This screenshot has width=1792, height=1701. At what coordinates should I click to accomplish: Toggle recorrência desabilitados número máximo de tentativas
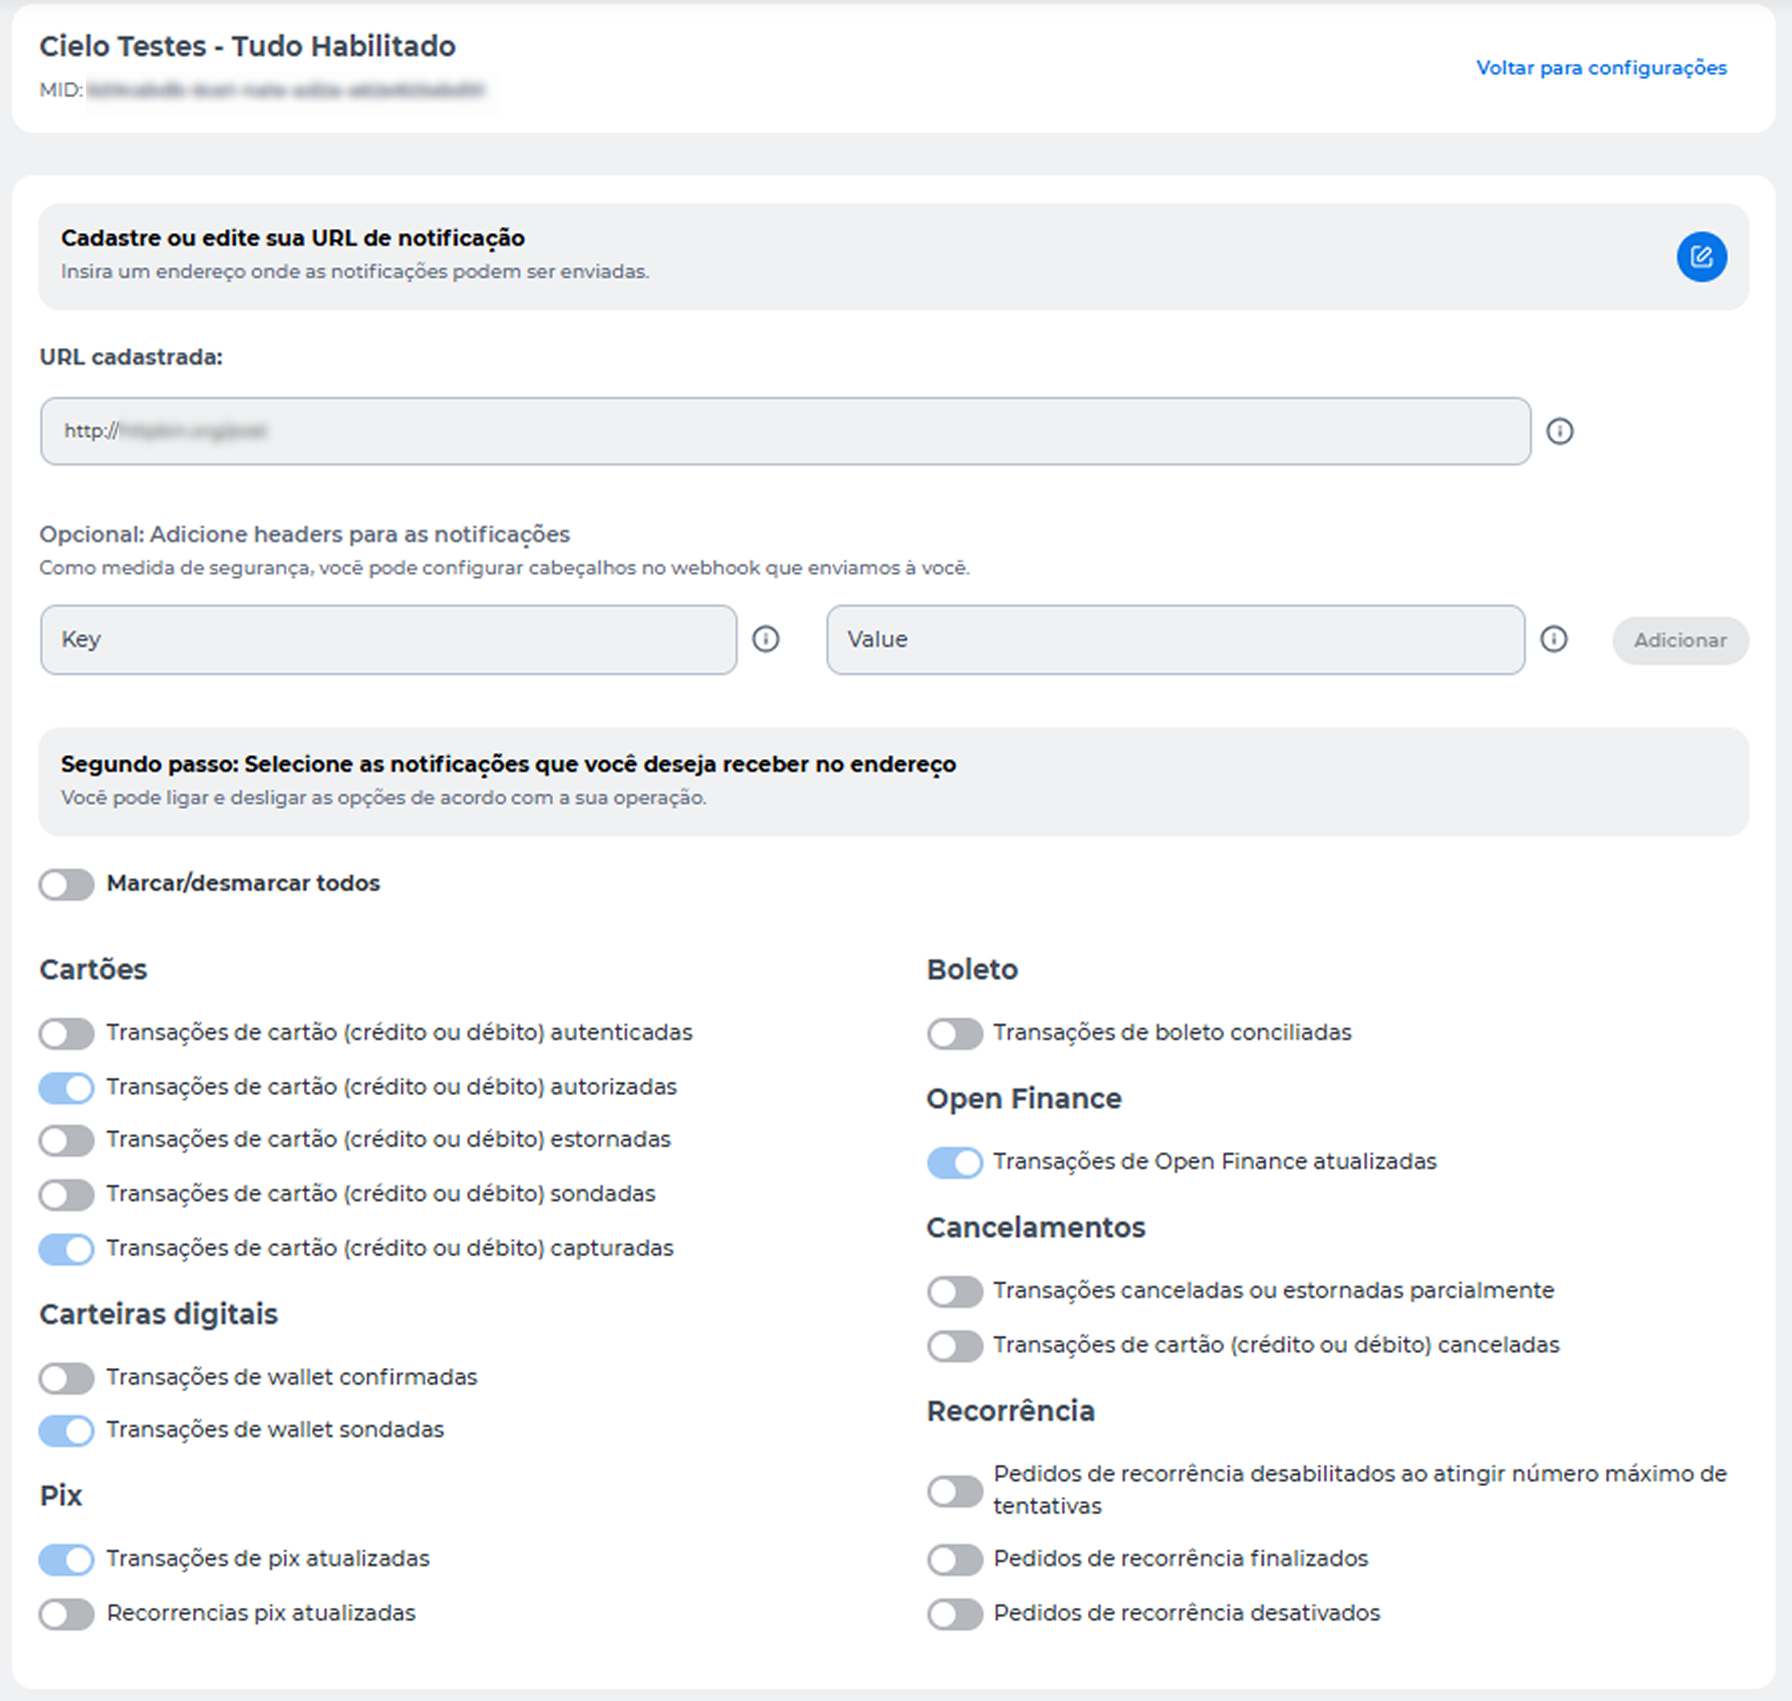click(x=955, y=1491)
